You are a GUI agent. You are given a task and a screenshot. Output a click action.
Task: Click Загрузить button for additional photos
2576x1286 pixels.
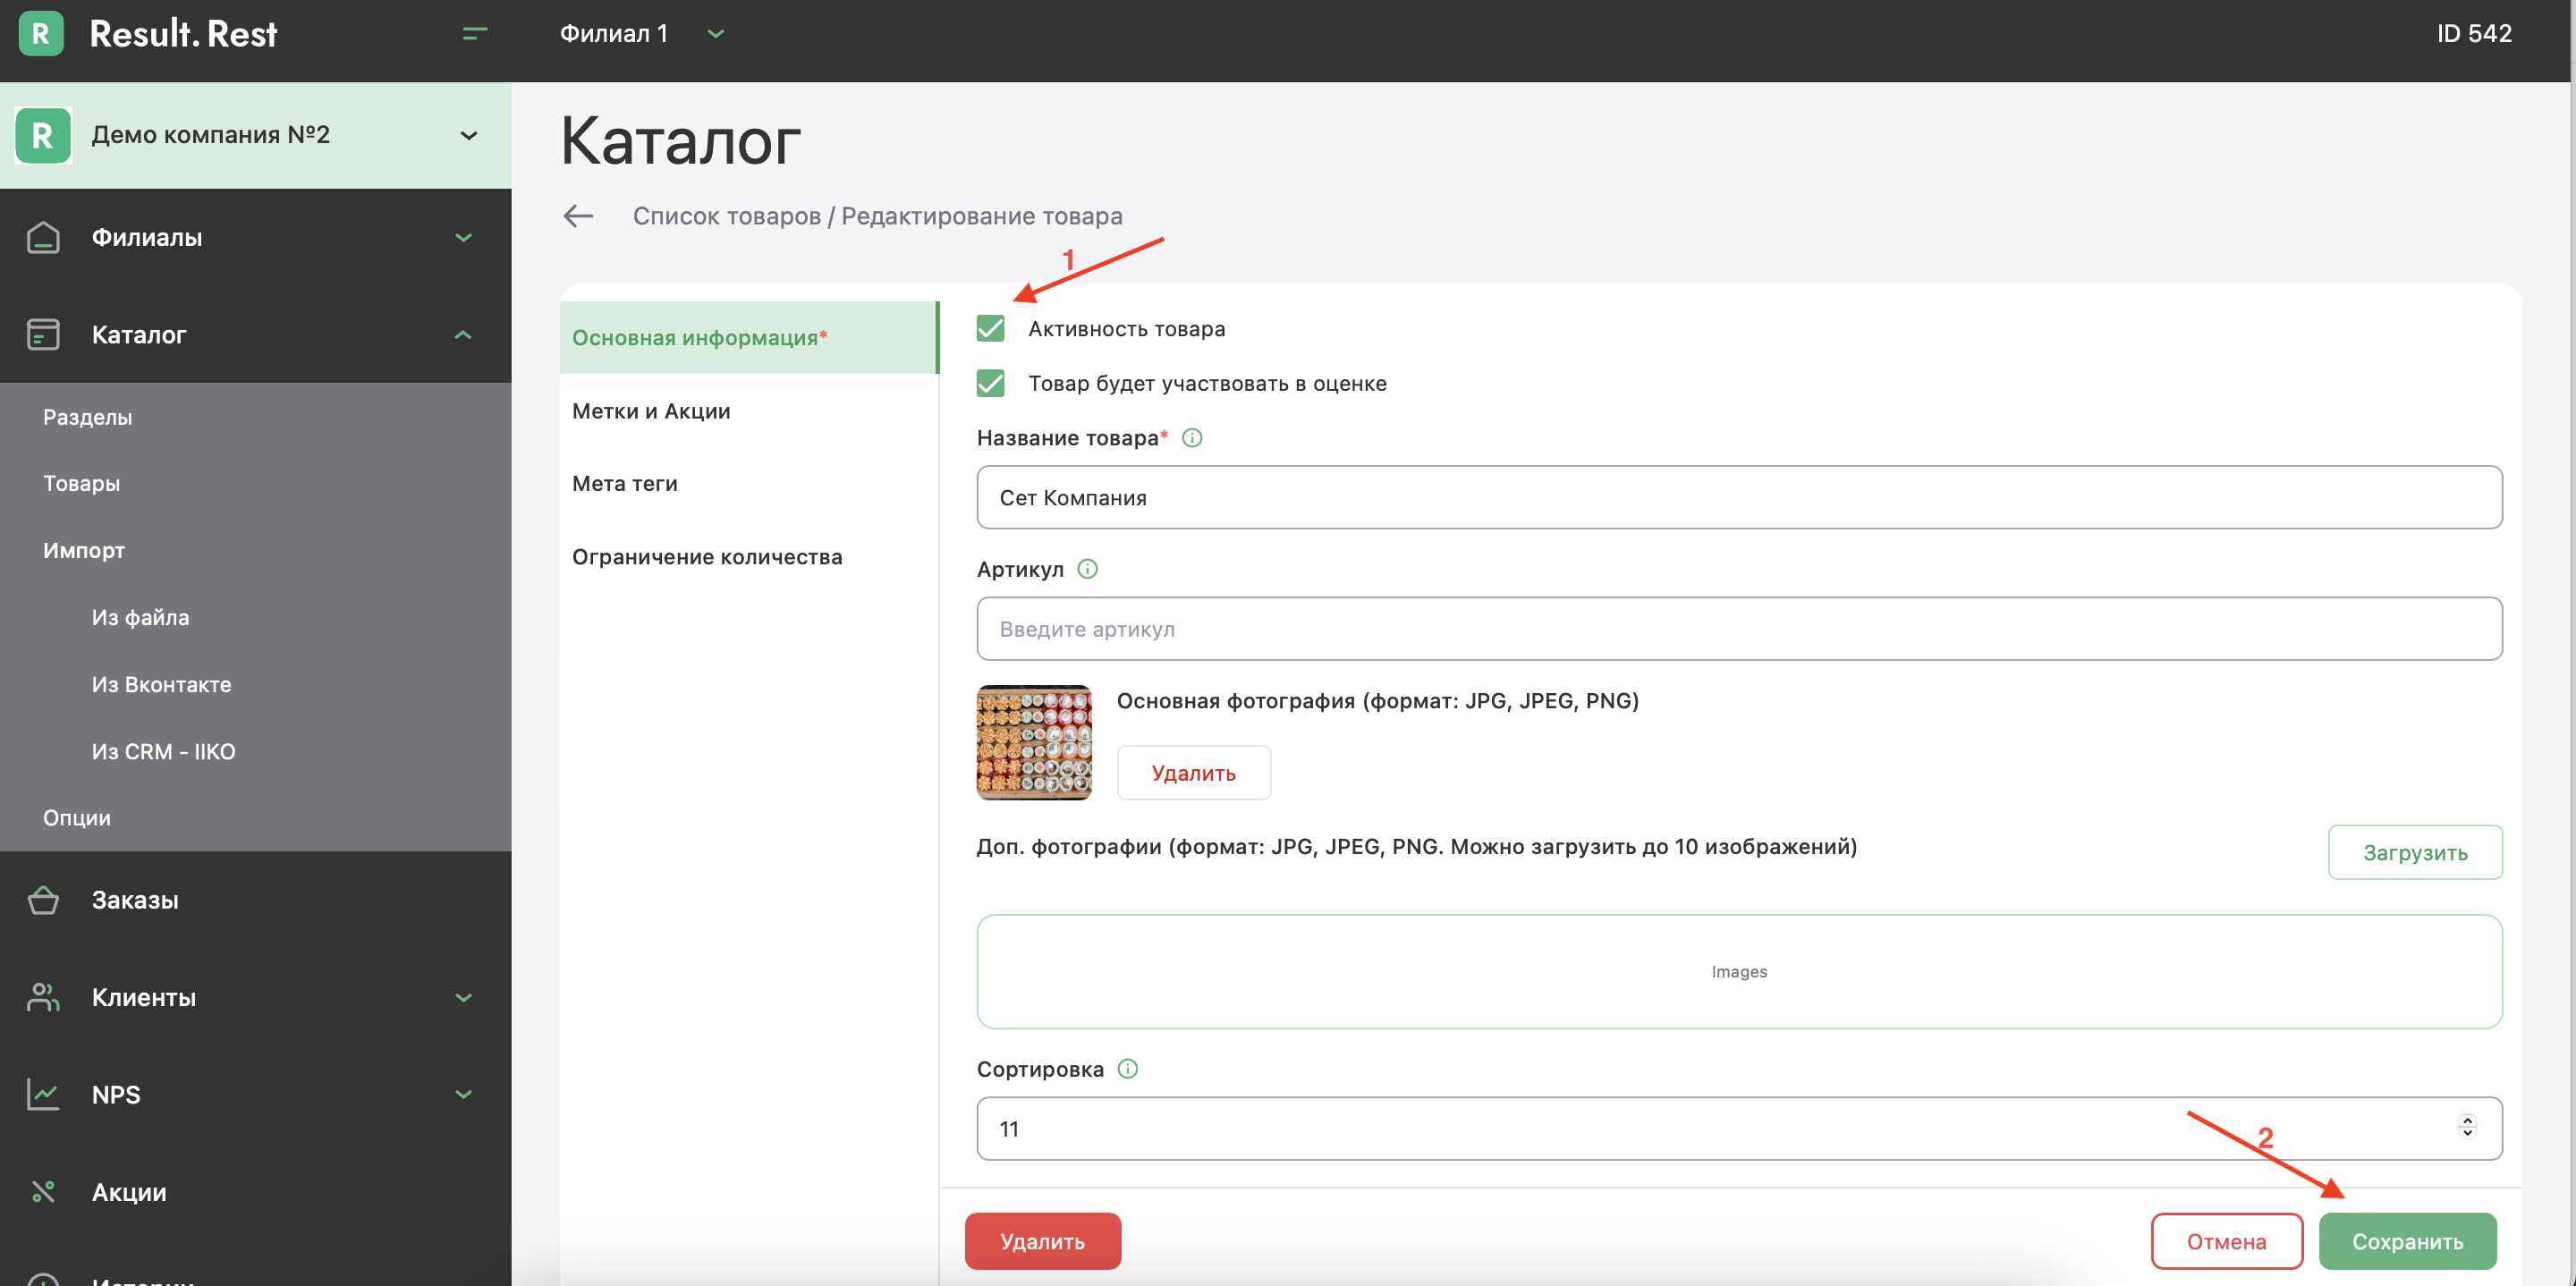click(2414, 852)
